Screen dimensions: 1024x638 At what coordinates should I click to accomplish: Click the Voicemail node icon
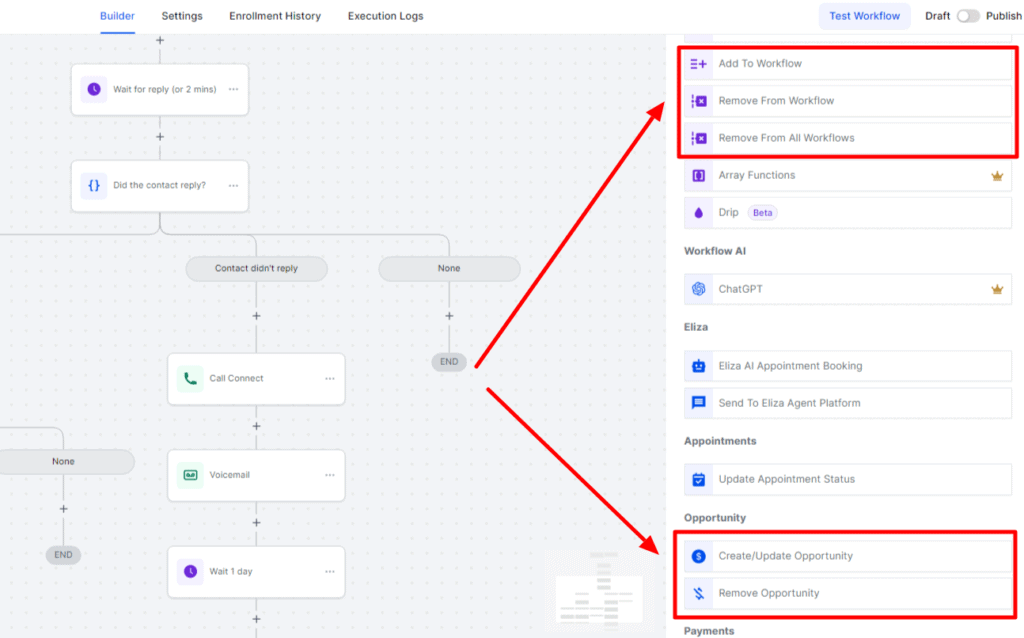[x=190, y=475]
